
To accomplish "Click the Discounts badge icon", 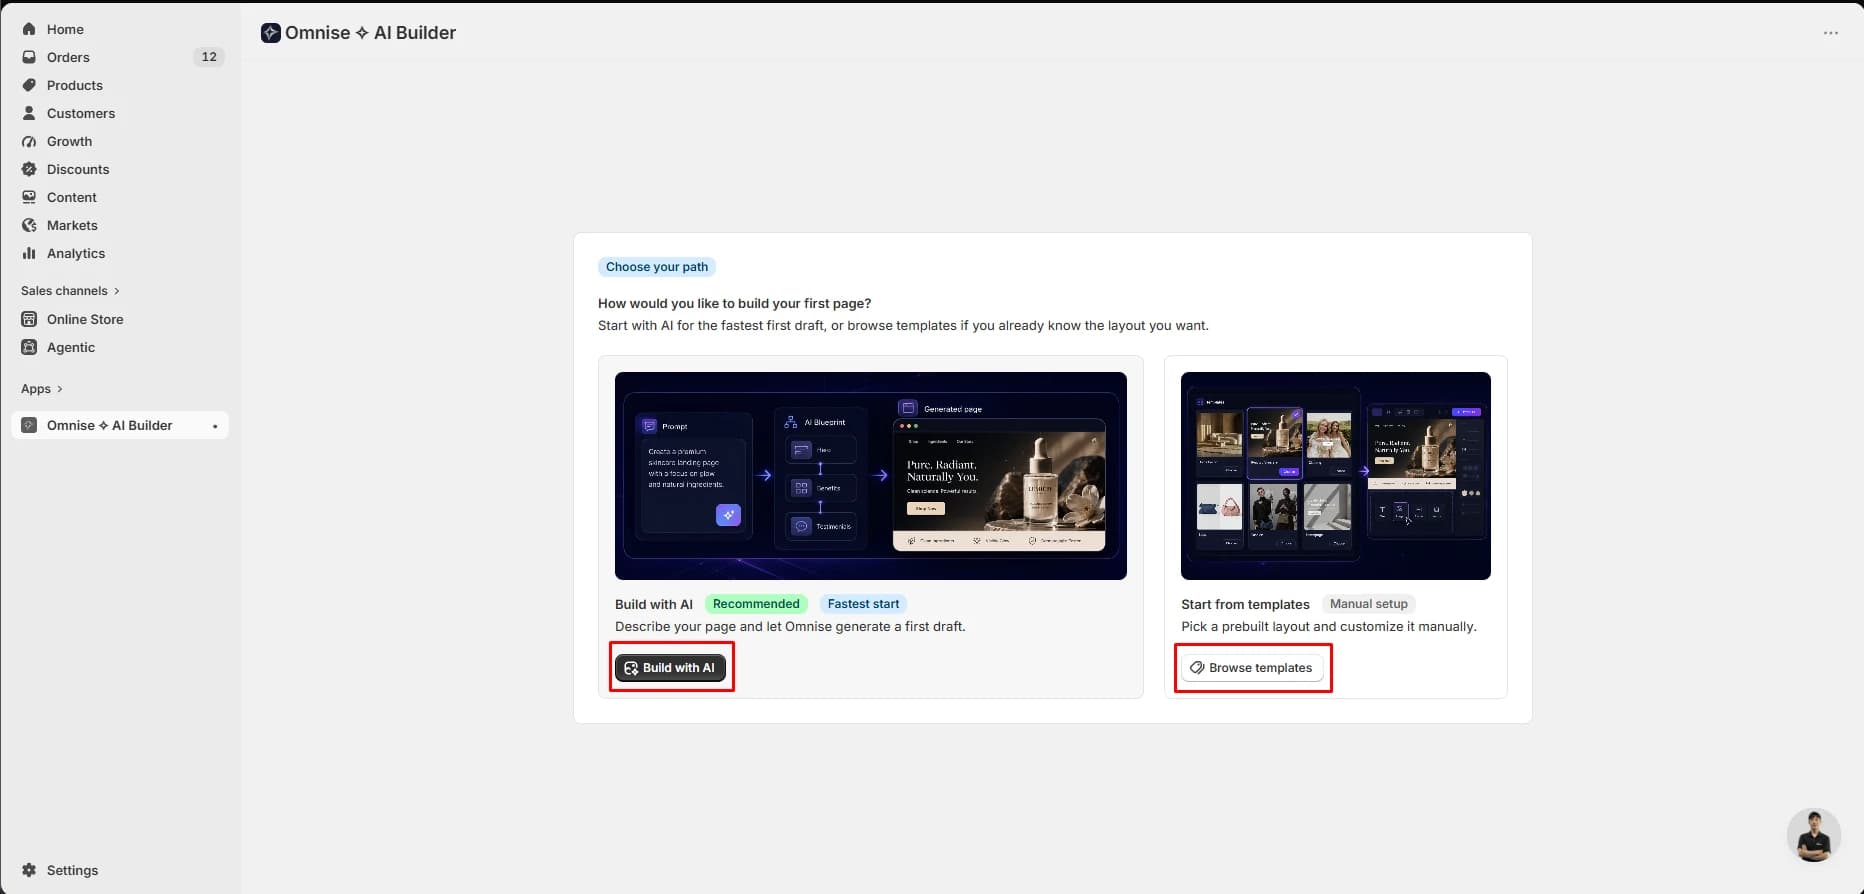I will 29,169.
